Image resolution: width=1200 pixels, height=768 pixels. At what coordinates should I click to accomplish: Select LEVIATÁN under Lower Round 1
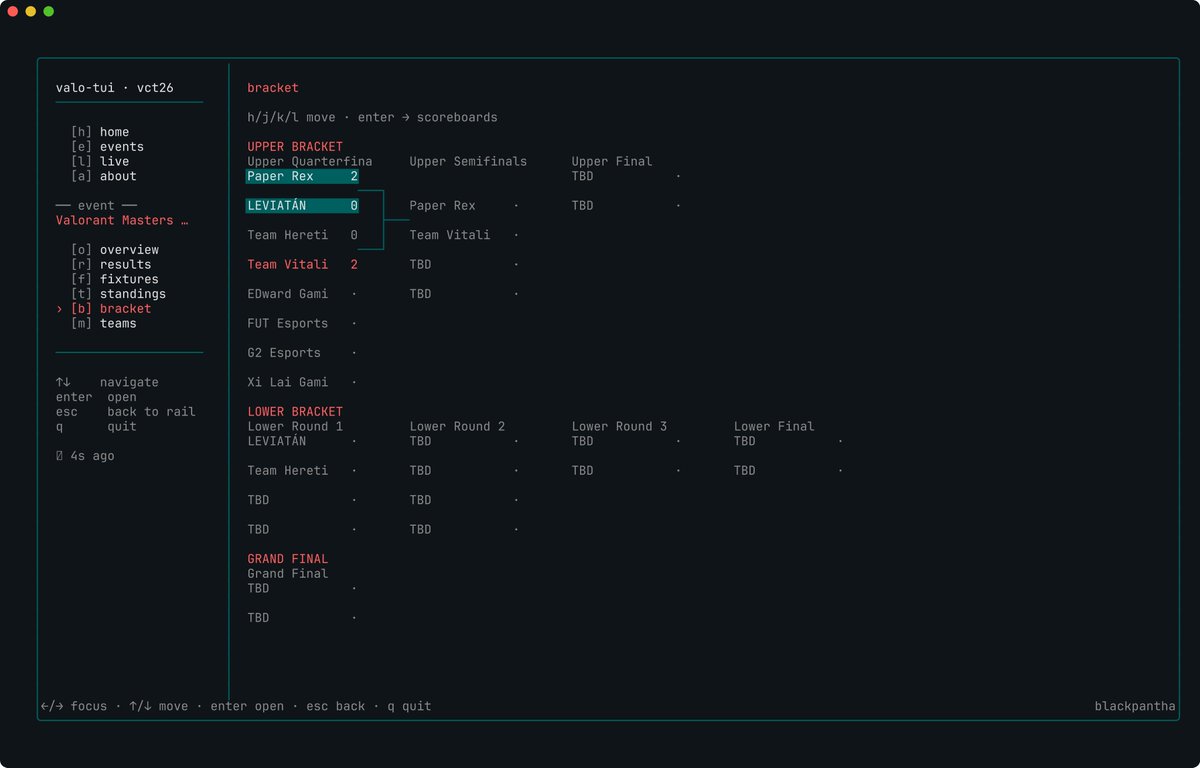point(303,441)
